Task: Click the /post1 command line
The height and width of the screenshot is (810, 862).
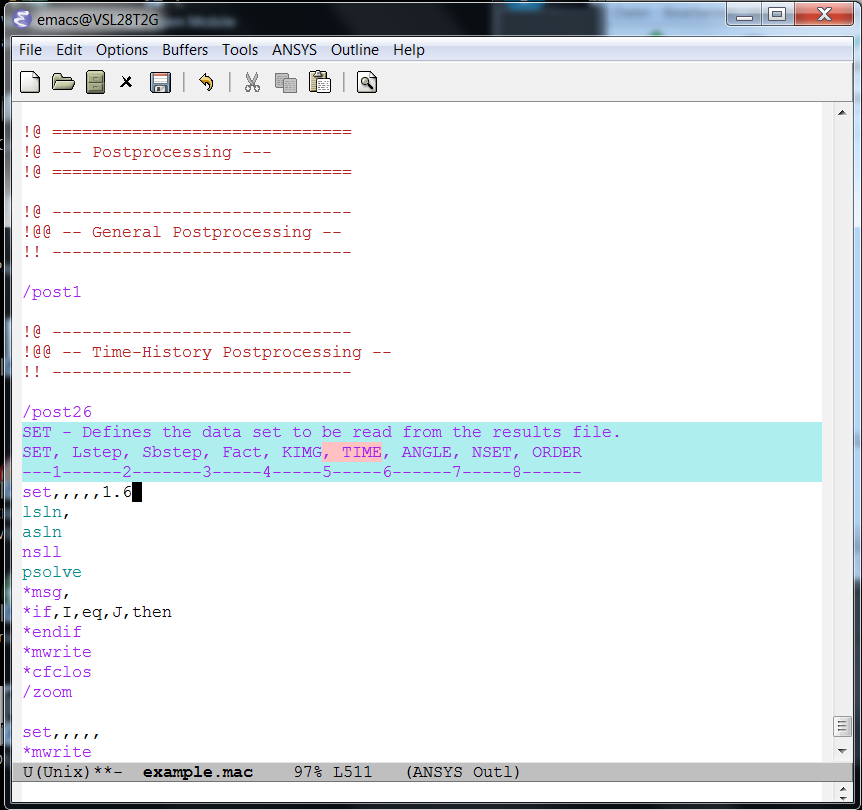Action: pos(52,292)
